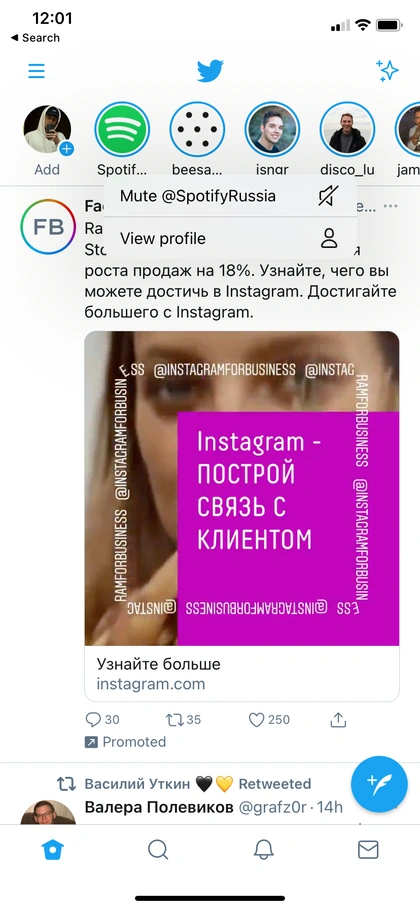The height and width of the screenshot is (909, 420).
Task: Open the compose tweet floating button
Action: click(380, 784)
